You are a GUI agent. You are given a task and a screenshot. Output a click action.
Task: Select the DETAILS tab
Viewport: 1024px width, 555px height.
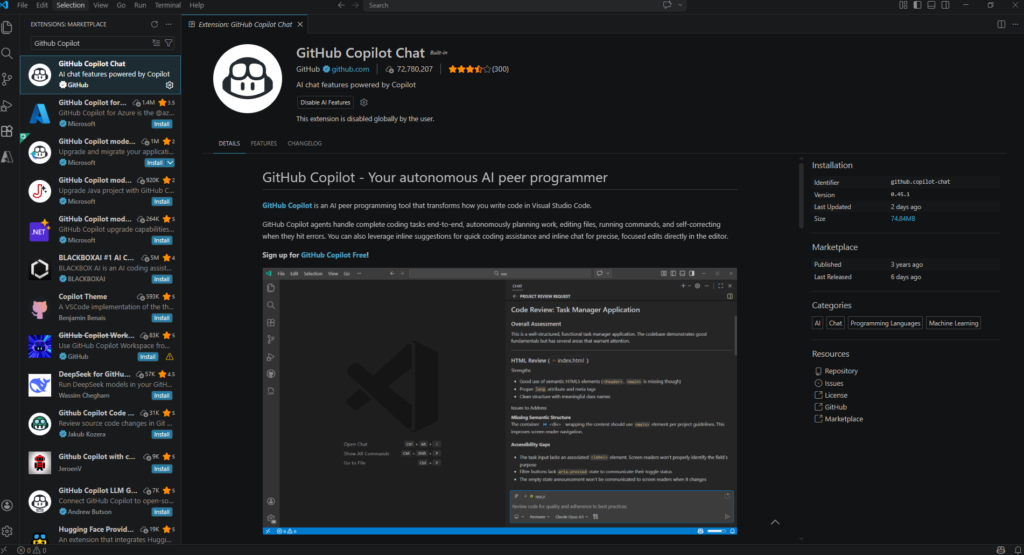click(x=229, y=144)
